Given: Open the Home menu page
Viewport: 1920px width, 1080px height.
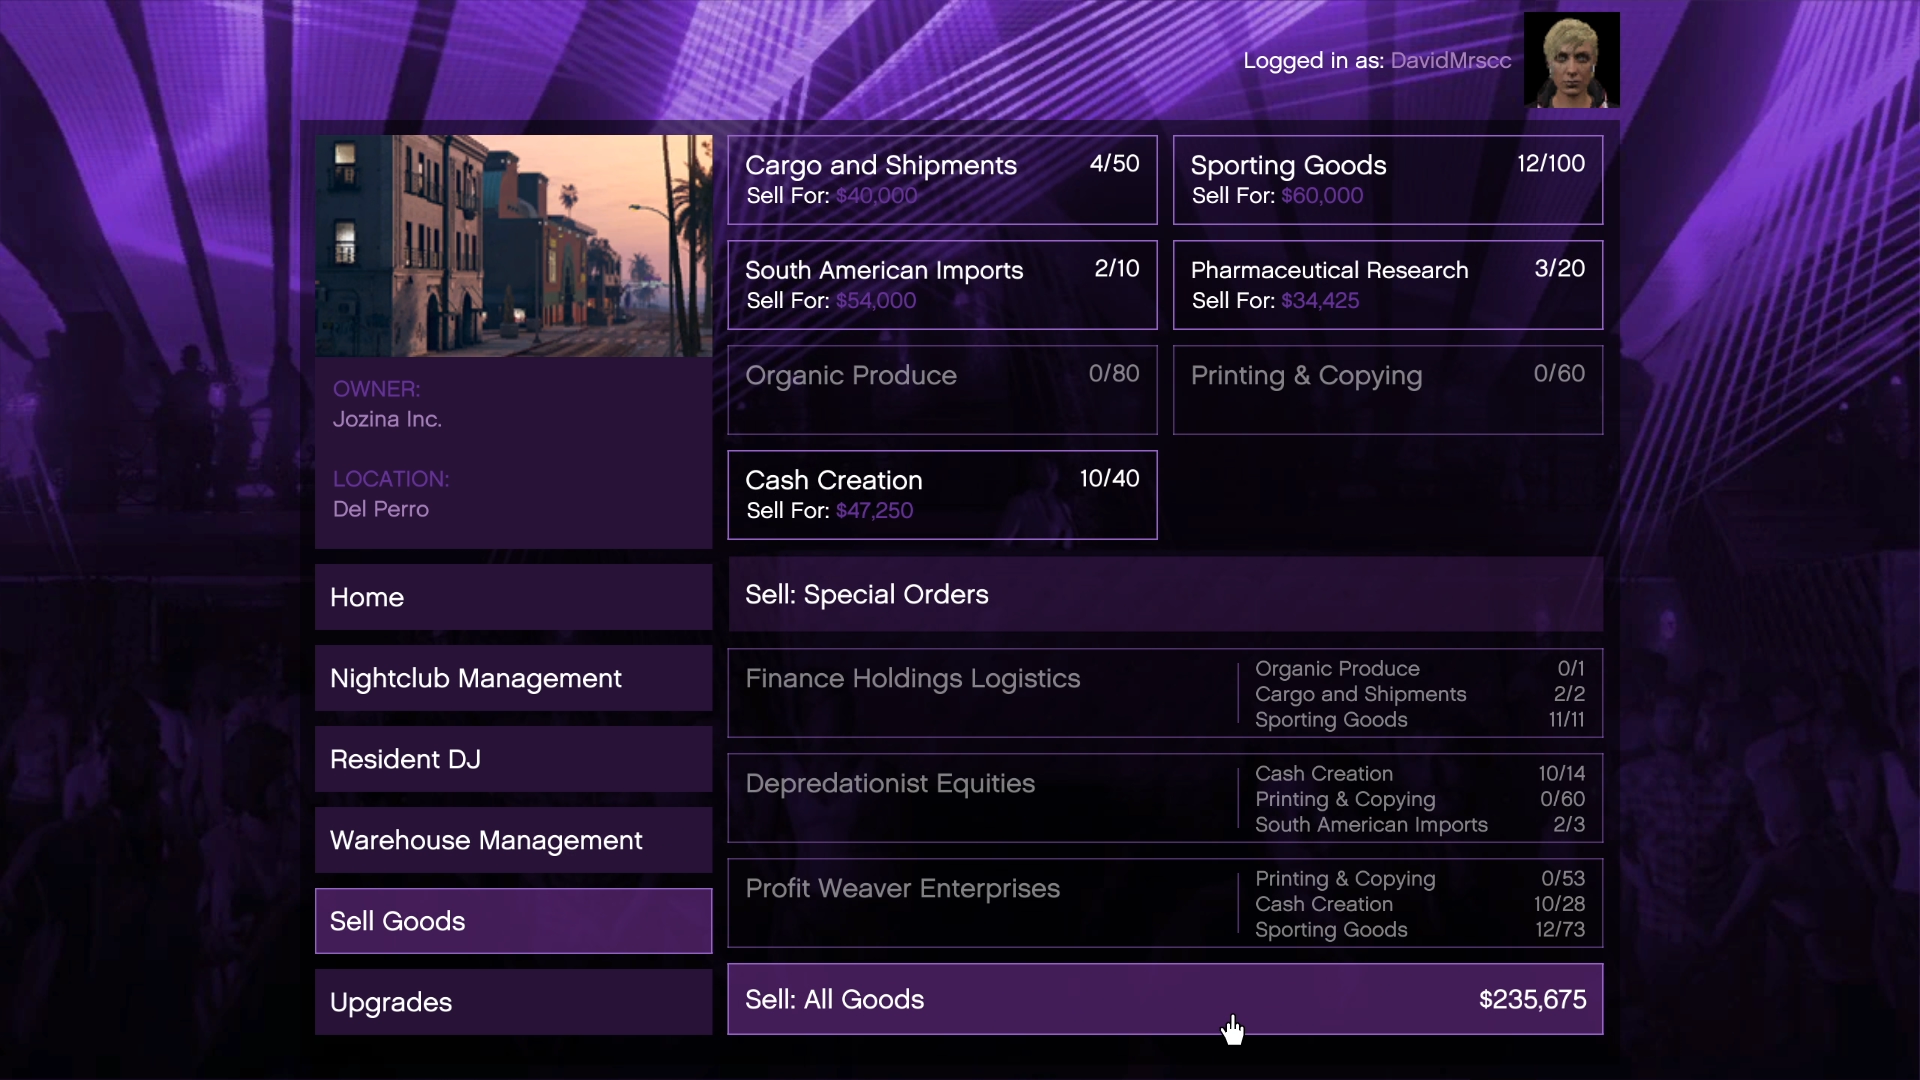Looking at the screenshot, I should click(513, 597).
